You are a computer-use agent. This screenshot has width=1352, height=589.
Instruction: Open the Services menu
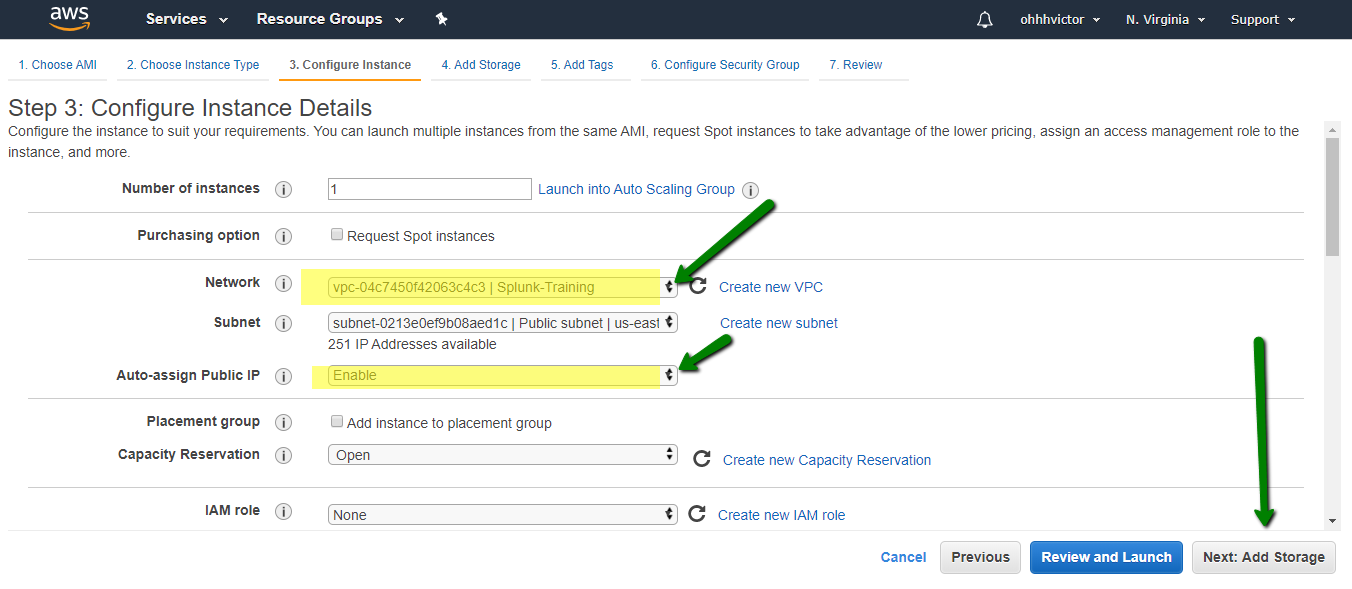pyautogui.click(x=186, y=19)
